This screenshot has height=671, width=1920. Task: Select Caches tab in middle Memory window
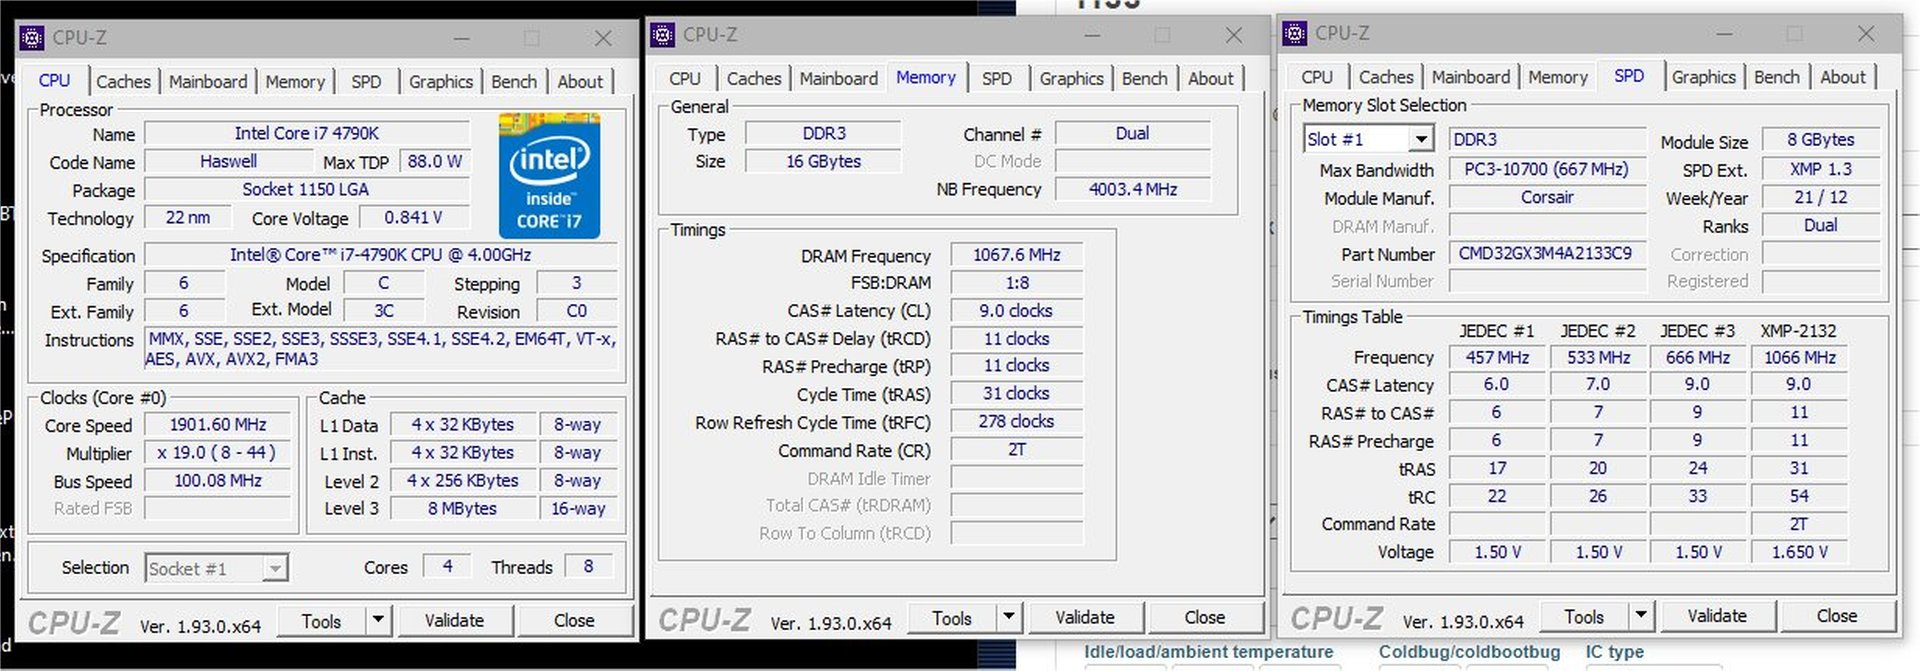[x=754, y=79]
